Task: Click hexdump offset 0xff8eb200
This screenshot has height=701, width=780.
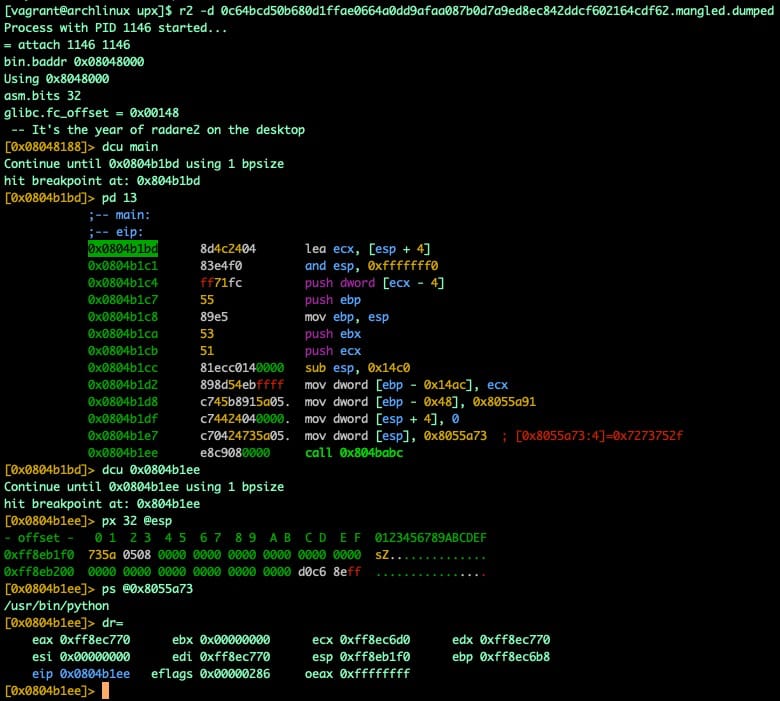Action: pos(39,572)
